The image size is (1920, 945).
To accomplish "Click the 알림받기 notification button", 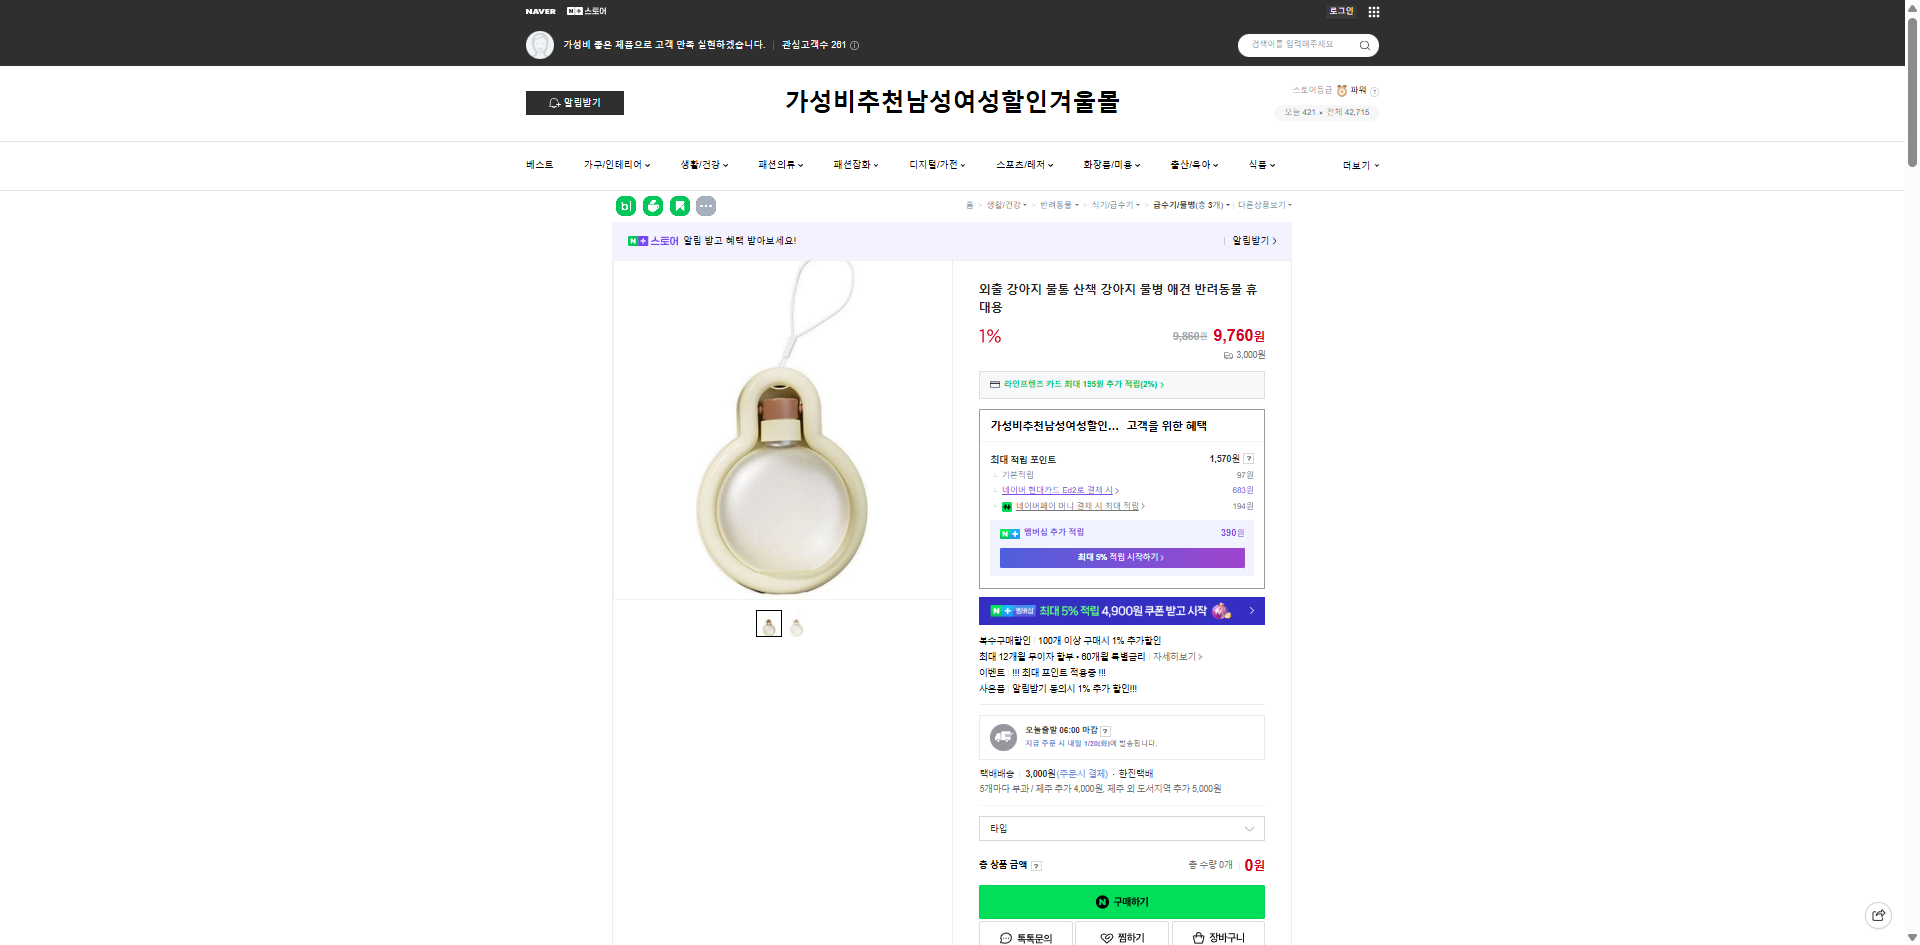I will tap(574, 102).
